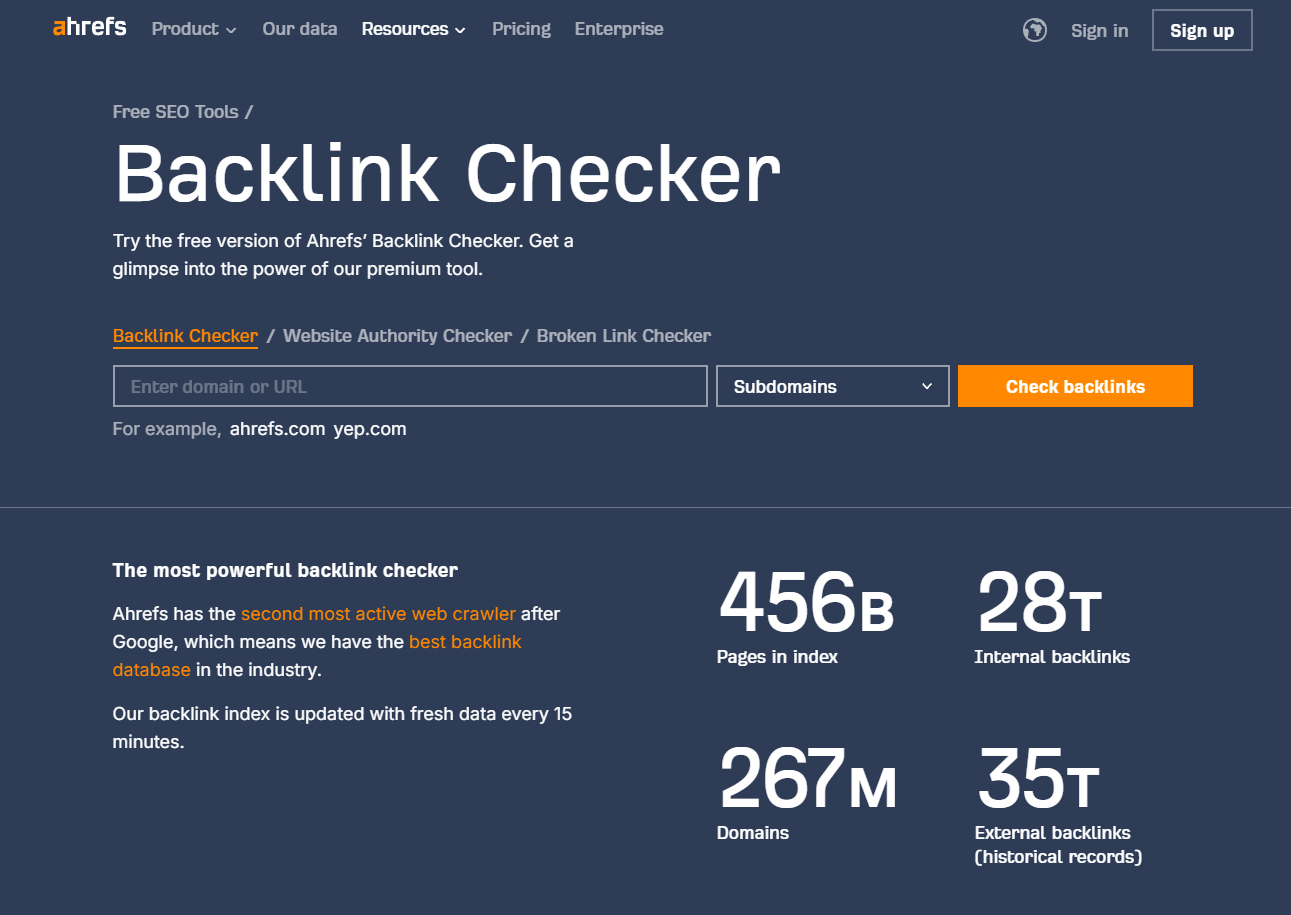The height and width of the screenshot is (915, 1291).
Task: Open the best backlink database link
Action: pyautogui.click(x=317, y=655)
